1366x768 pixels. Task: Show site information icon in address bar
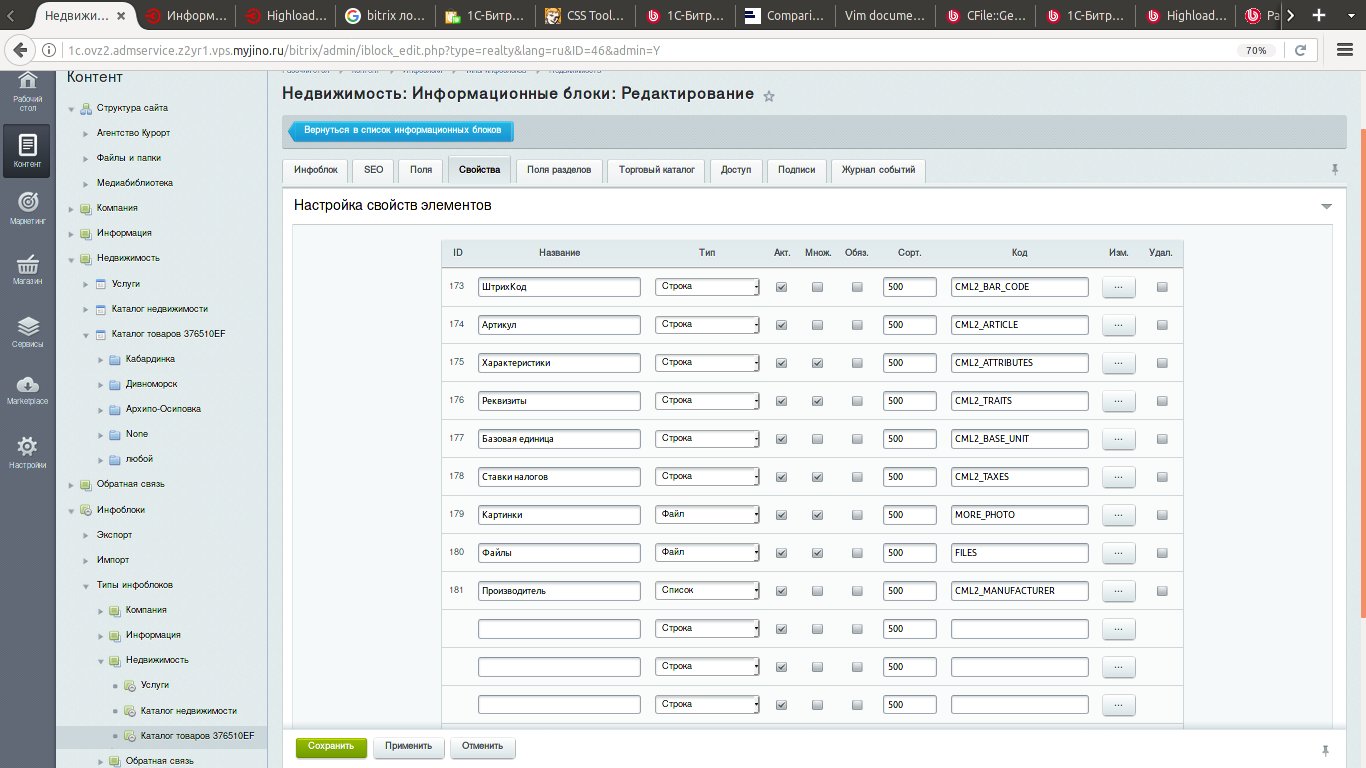click(x=49, y=50)
